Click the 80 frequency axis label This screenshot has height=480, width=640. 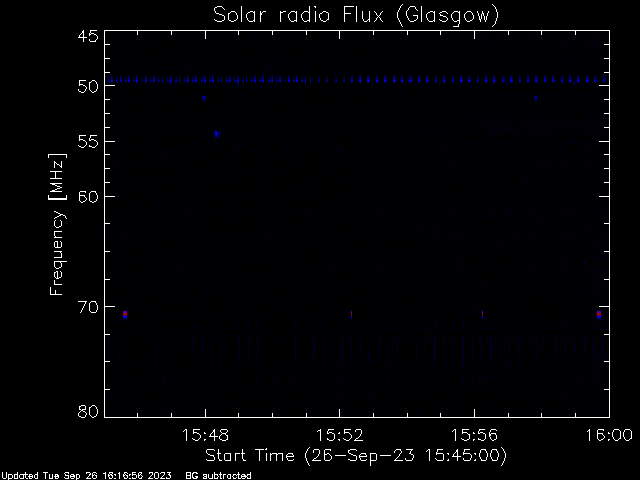[88, 411]
